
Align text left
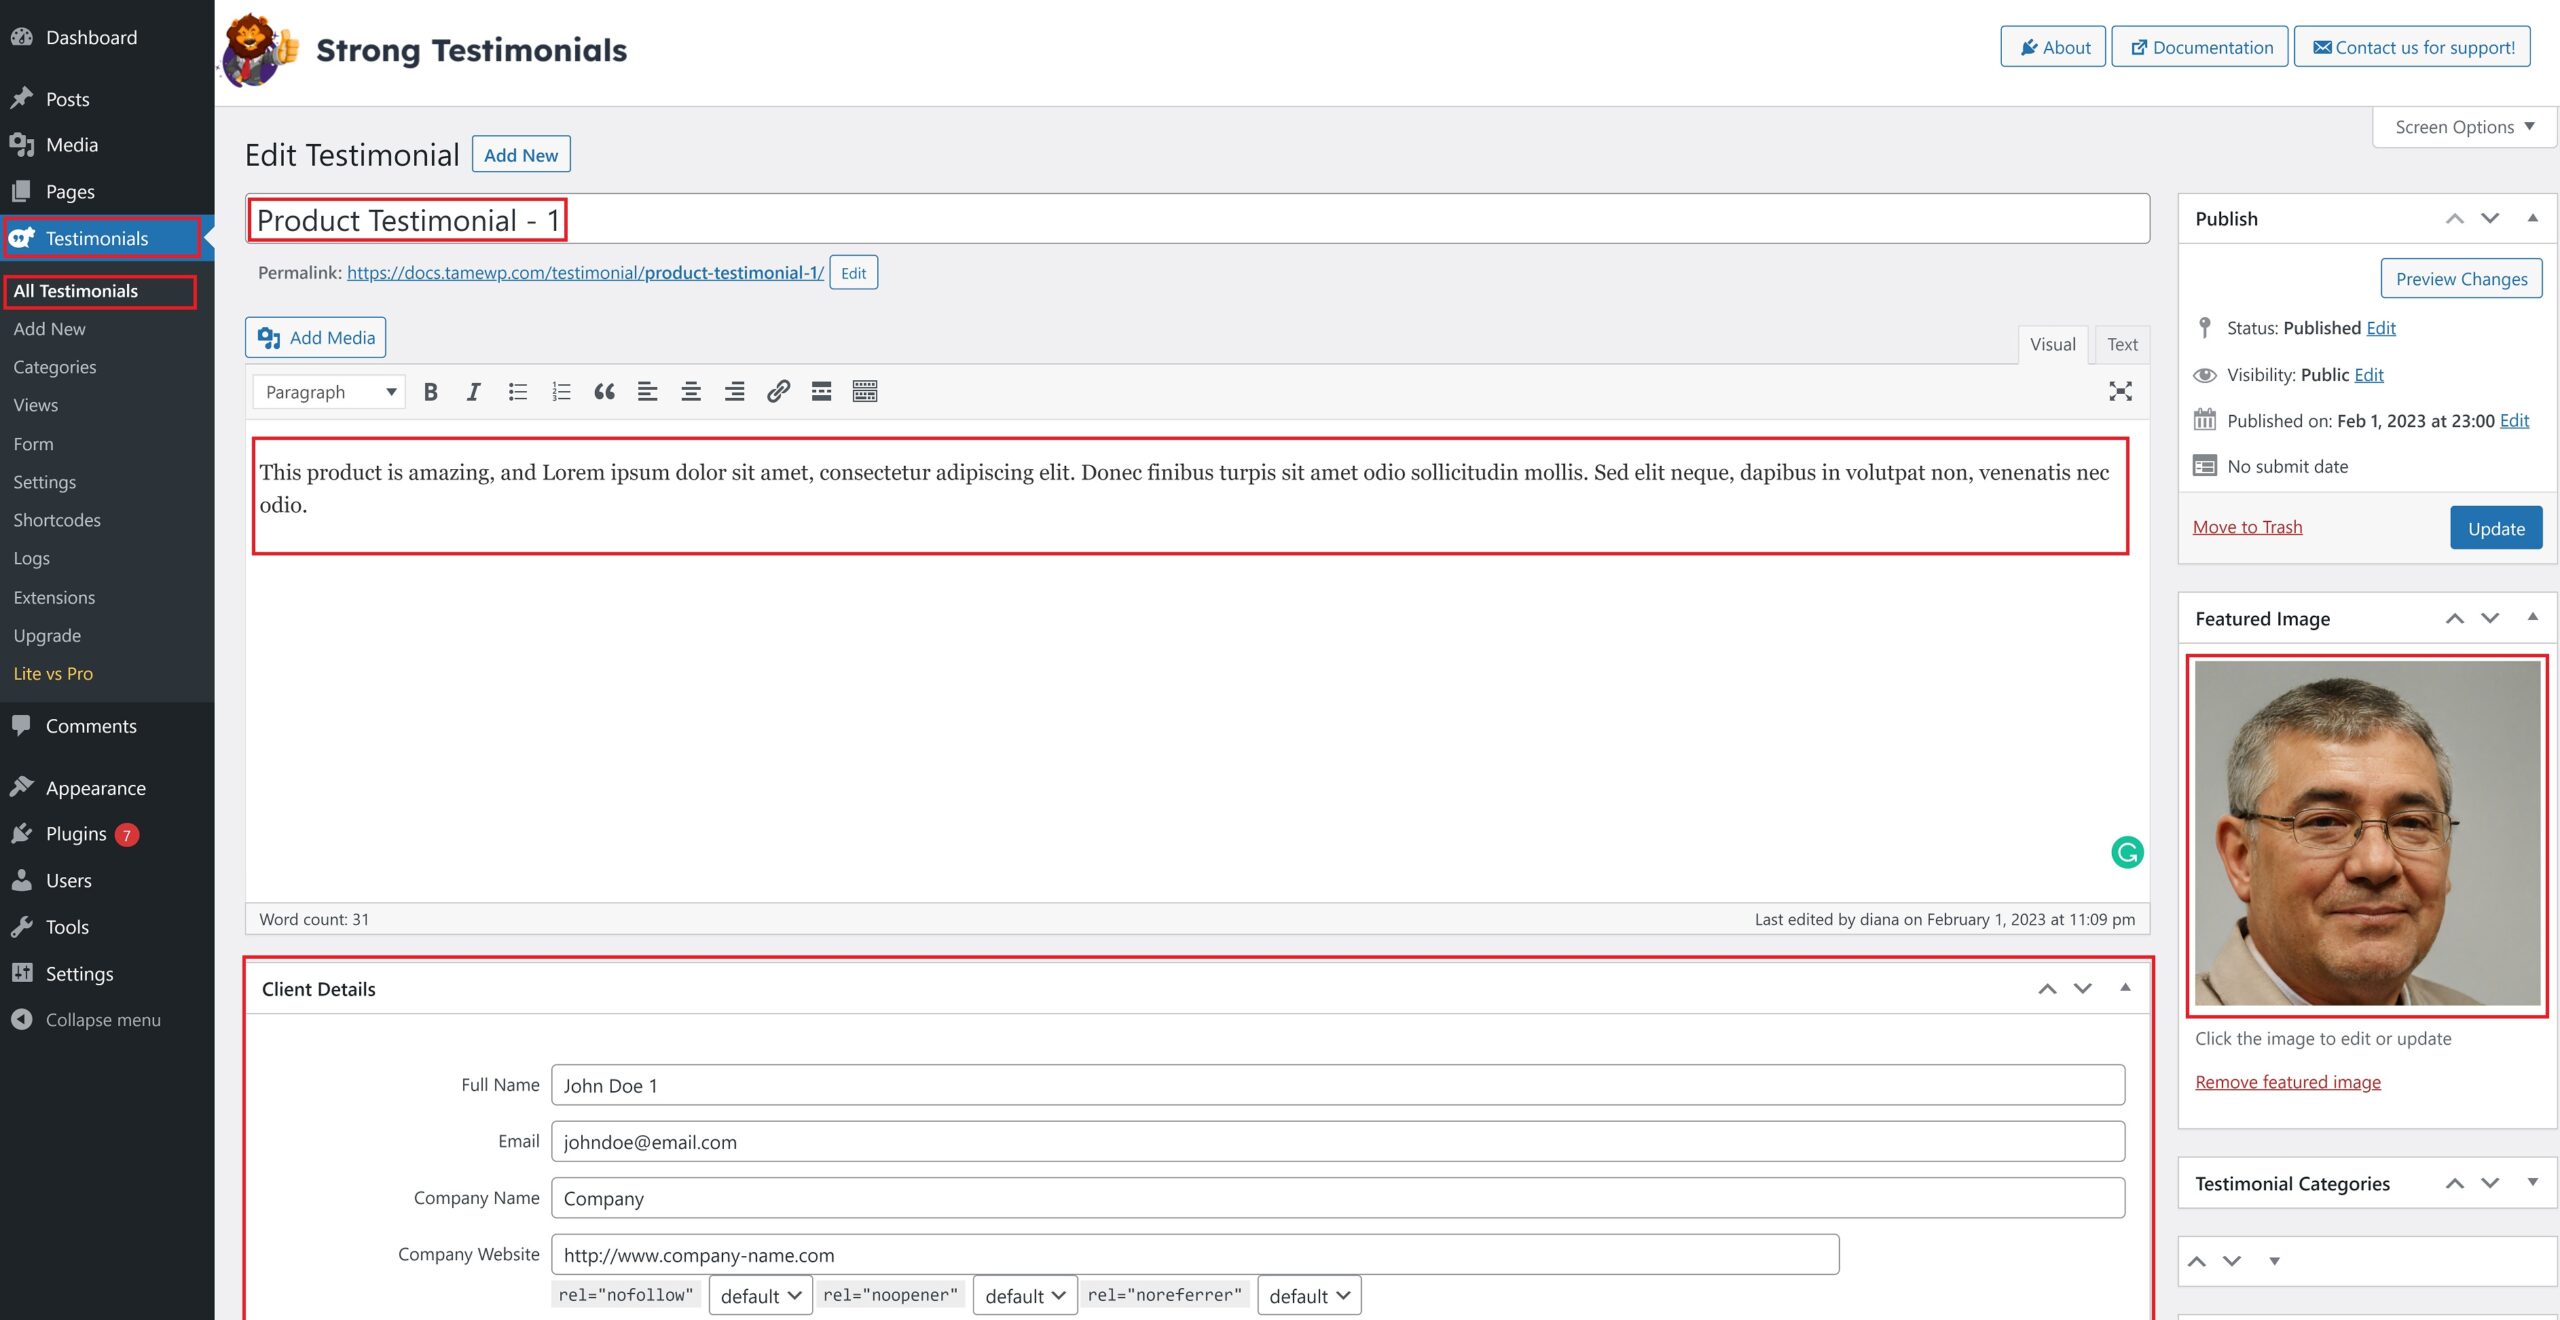(x=647, y=392)
